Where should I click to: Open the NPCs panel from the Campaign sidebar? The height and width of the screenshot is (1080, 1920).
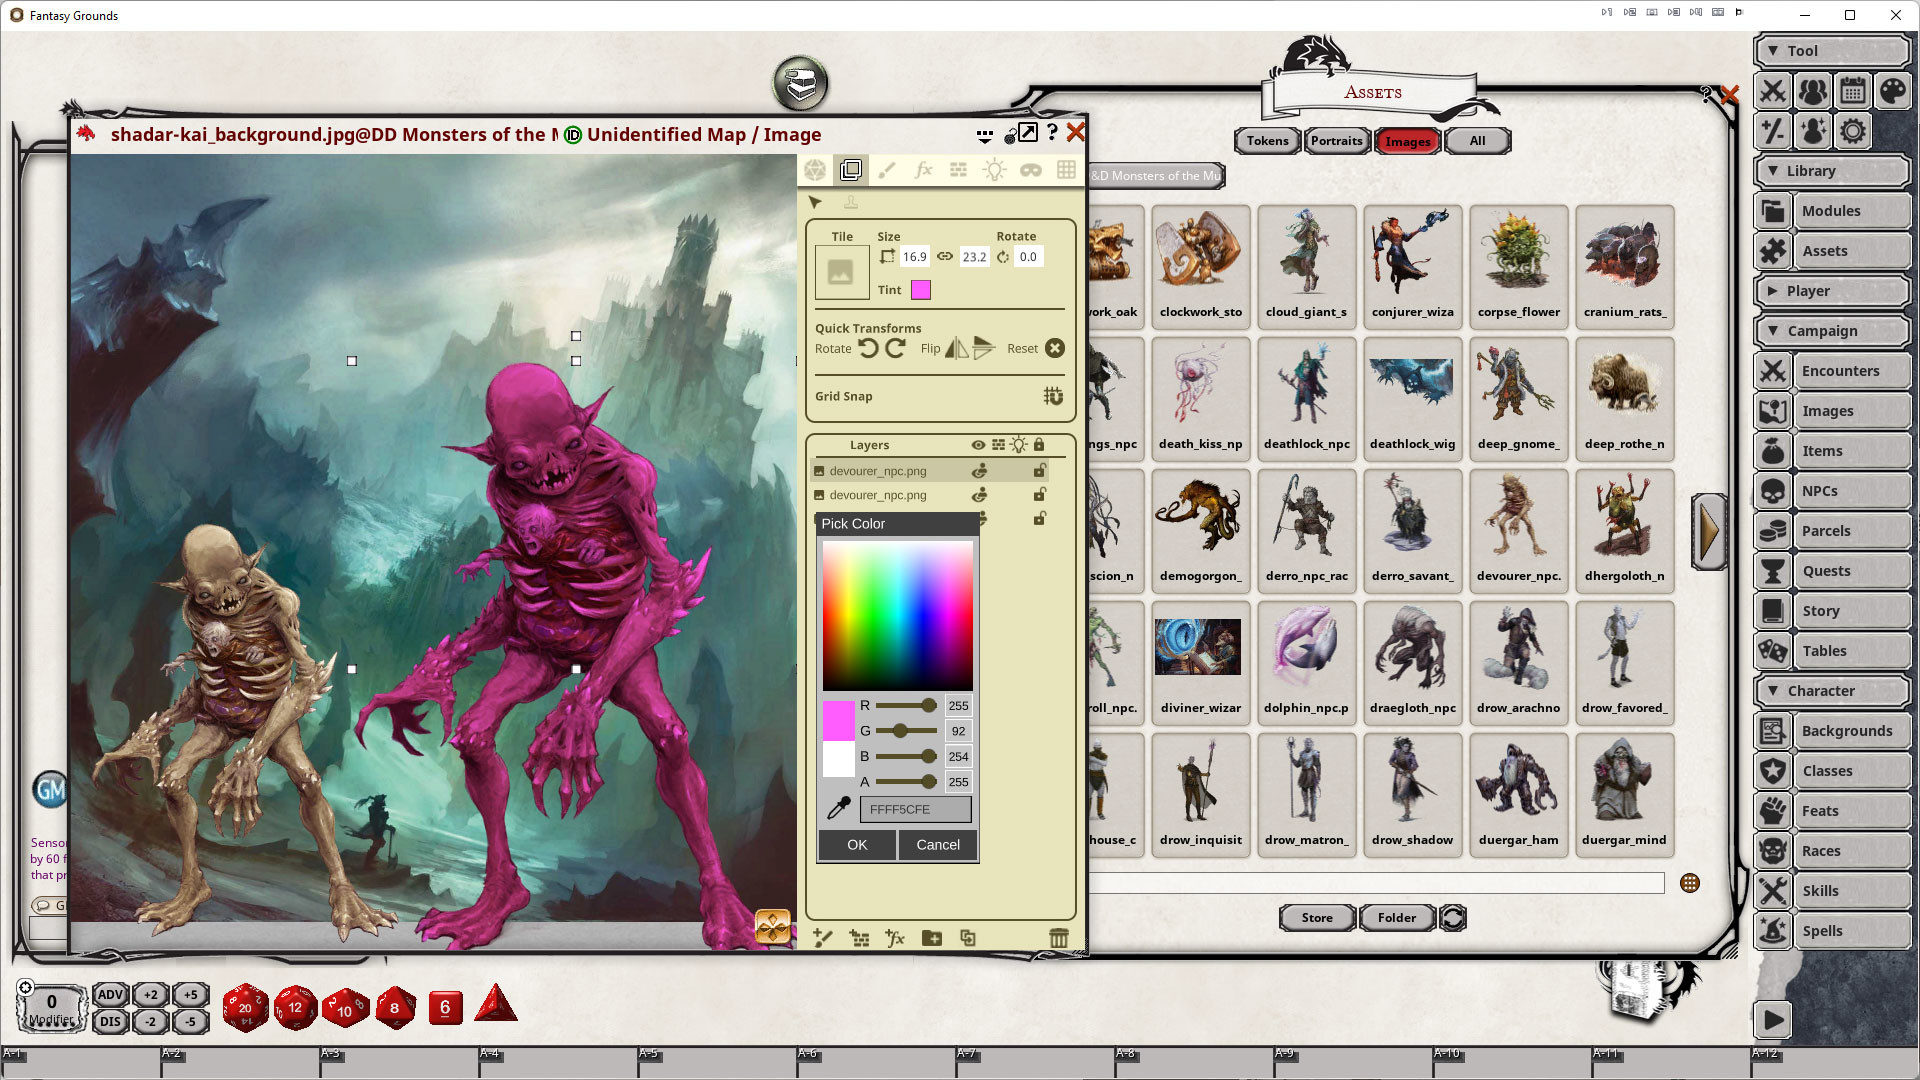1832,490
